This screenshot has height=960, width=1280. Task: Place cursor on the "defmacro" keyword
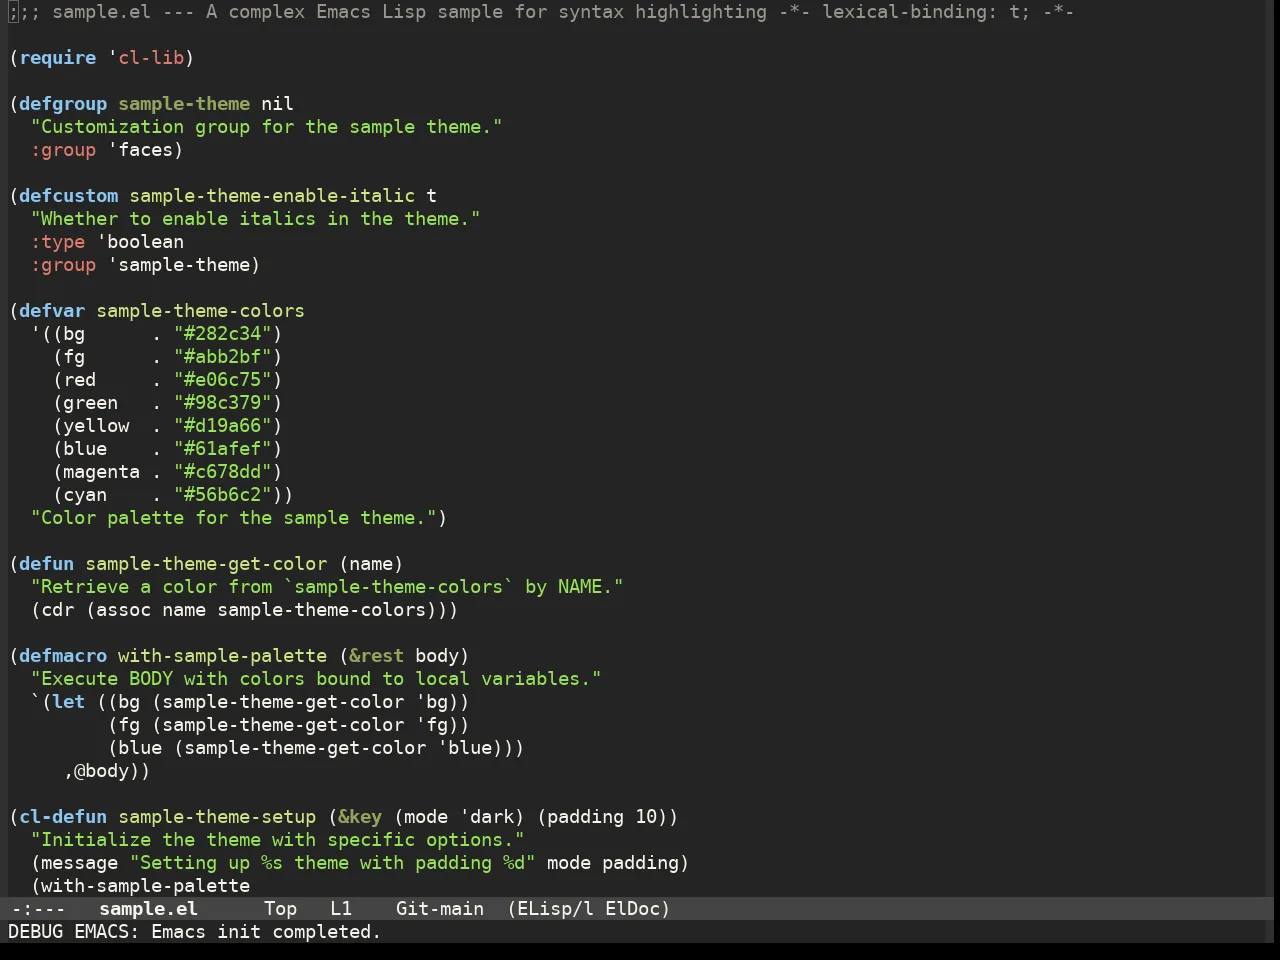click(63, 656)
